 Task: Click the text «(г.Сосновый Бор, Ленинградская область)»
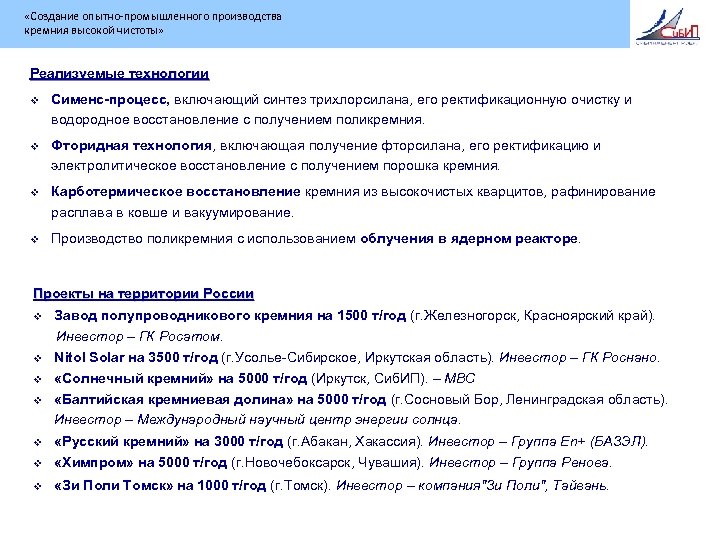pos(529,399)
